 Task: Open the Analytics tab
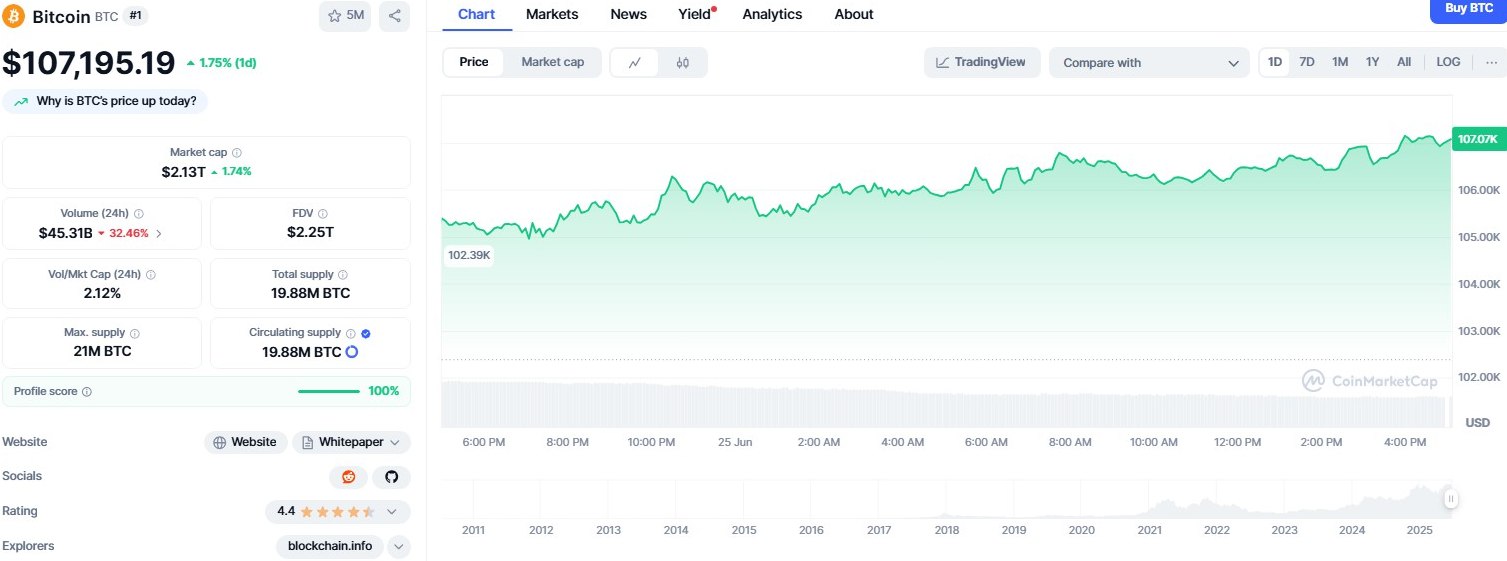[772, 14]
